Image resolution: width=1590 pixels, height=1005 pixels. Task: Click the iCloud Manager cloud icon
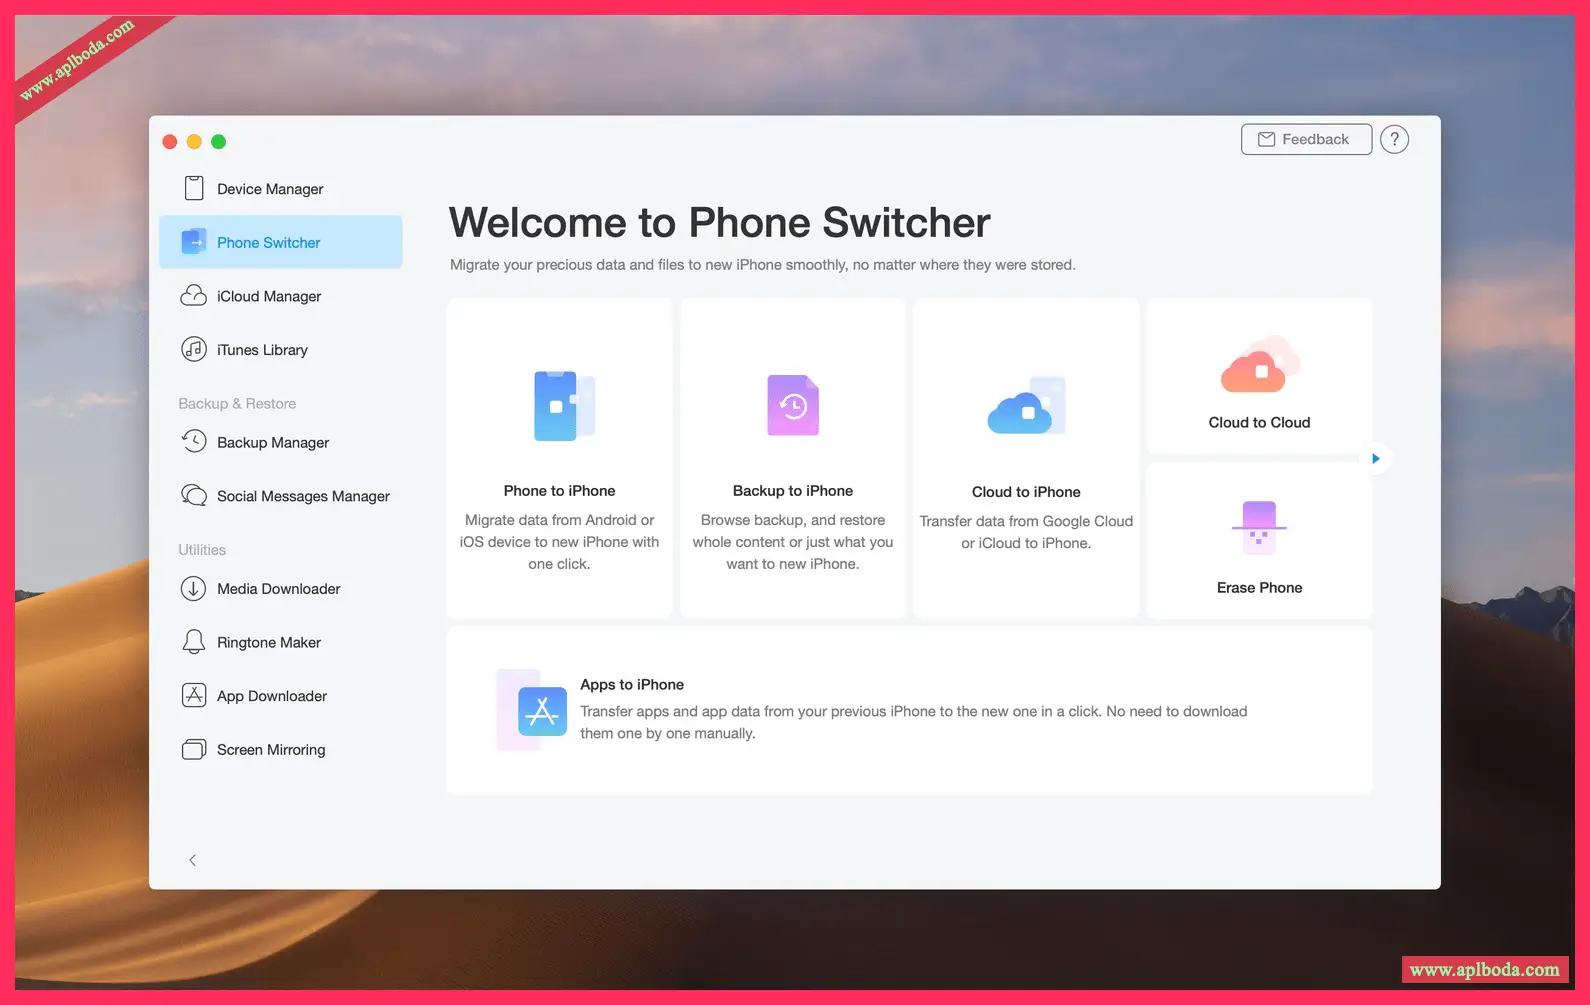point(193,296)
